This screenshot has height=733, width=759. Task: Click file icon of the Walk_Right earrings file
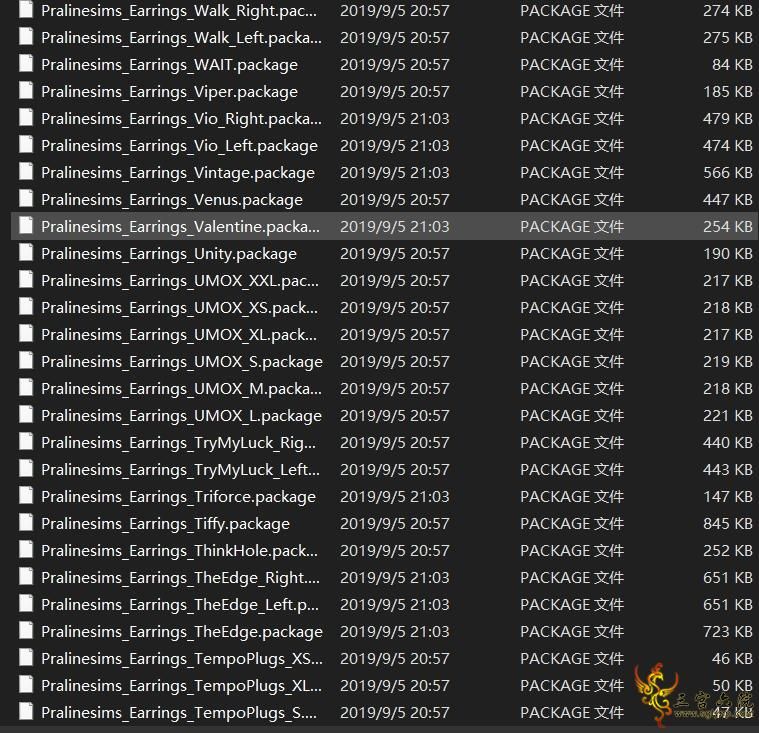click(26, 10)
